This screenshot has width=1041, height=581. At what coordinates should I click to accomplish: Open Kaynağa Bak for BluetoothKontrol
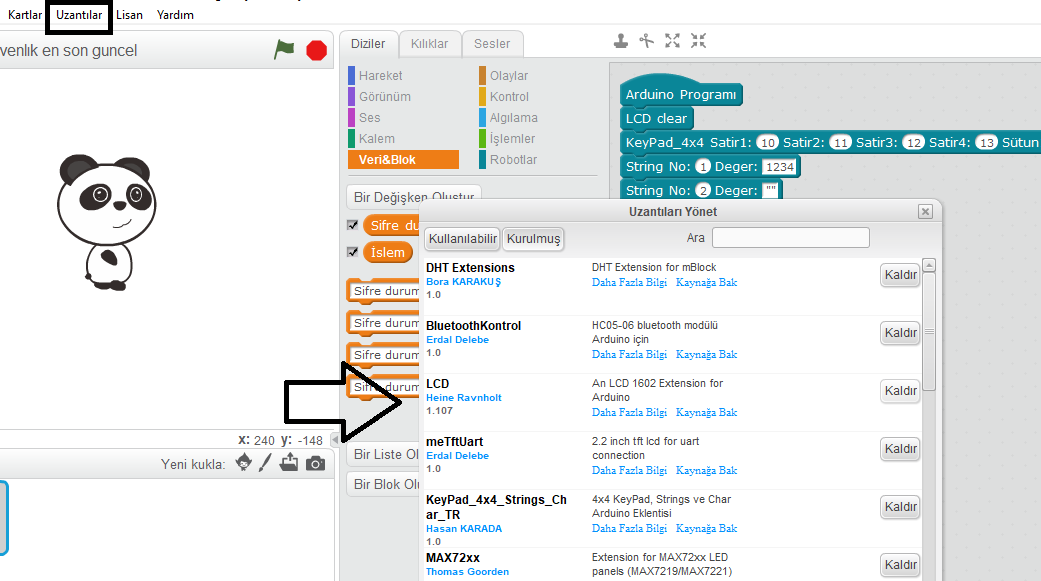[706, 355]
